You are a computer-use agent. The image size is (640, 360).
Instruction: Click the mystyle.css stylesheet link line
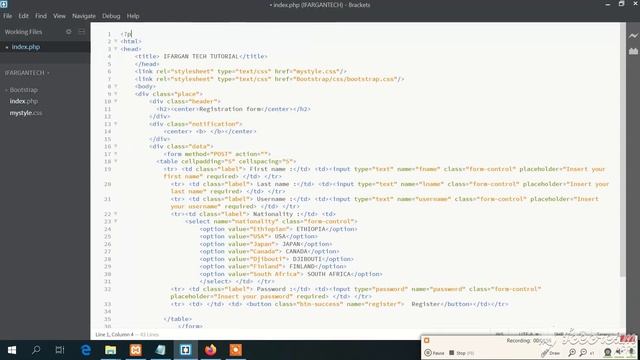pyautogui.click(x=241, y=71)
